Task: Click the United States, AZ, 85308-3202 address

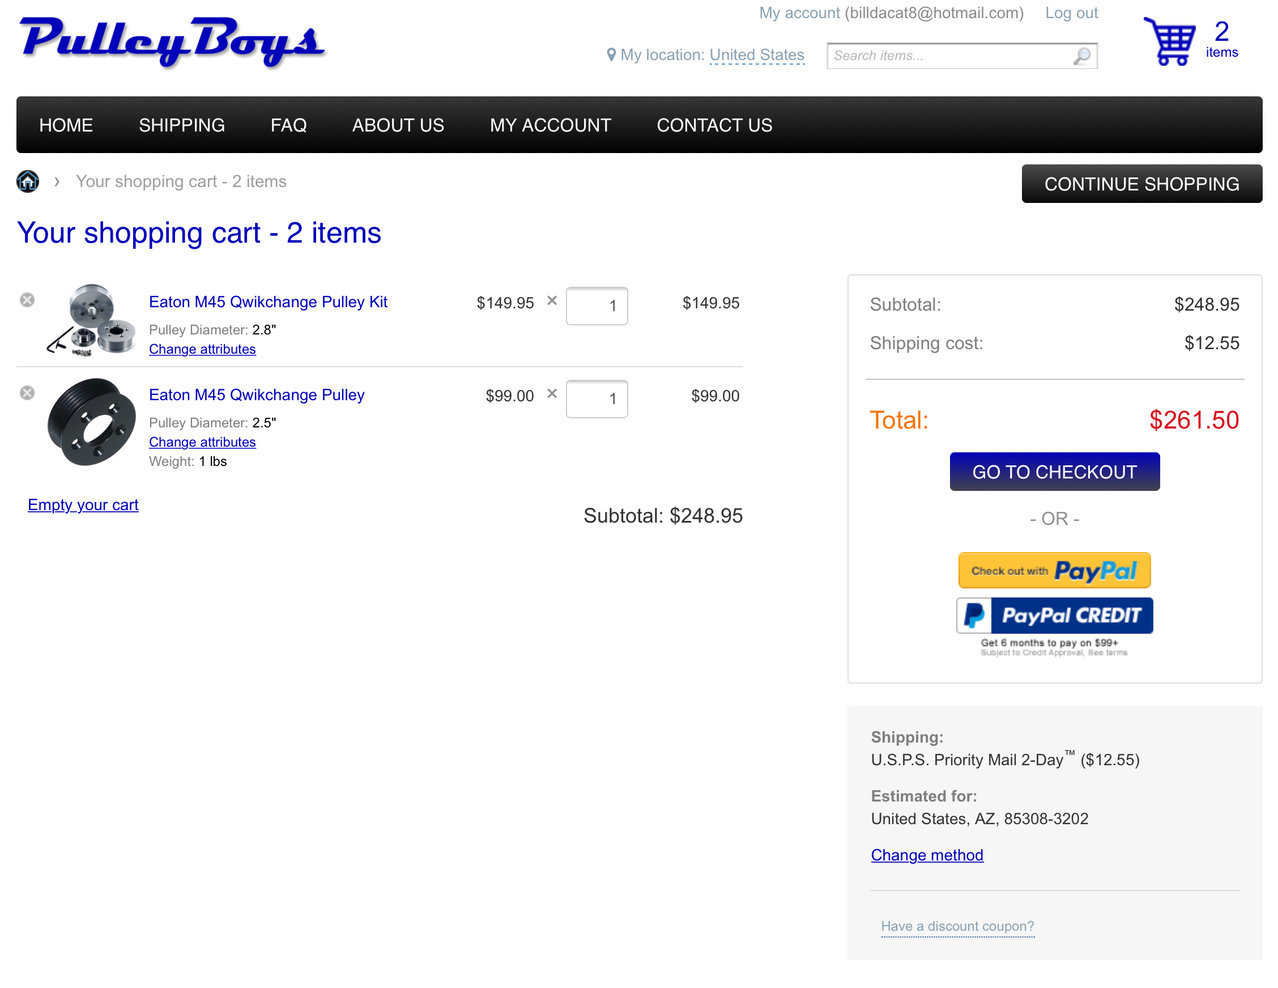Action: tap(980, 819)
